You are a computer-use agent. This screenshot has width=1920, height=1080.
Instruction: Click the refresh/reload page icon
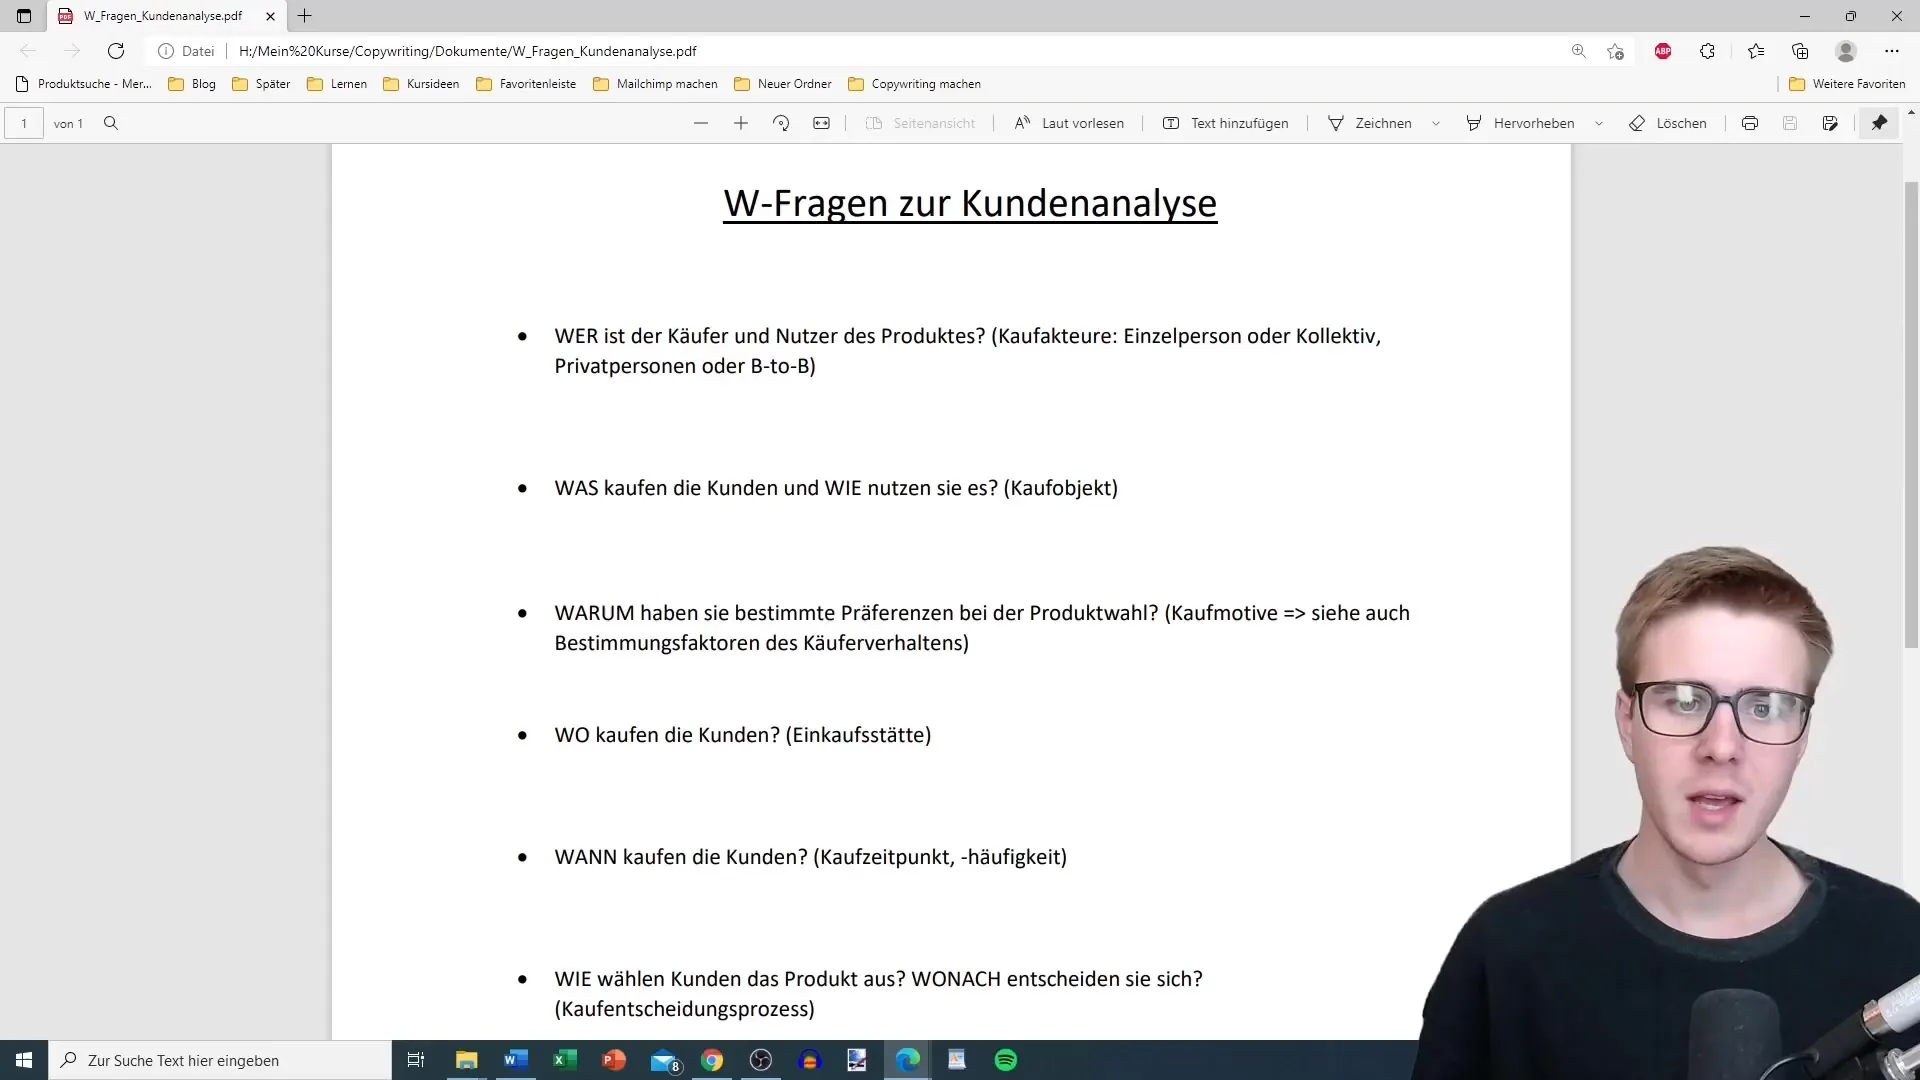[116, 50]
